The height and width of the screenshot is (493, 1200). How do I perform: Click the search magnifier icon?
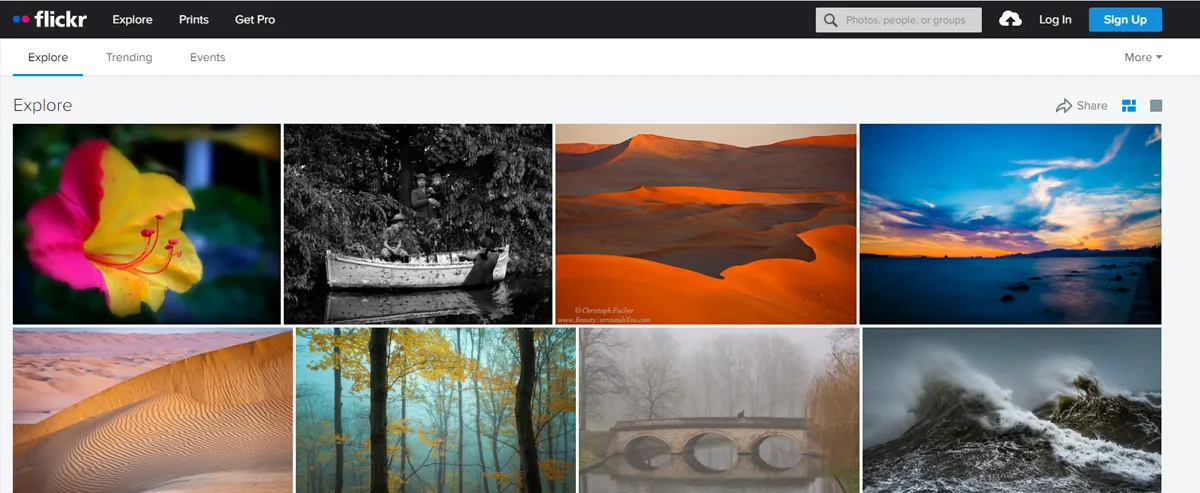click(x=830, y=20)
